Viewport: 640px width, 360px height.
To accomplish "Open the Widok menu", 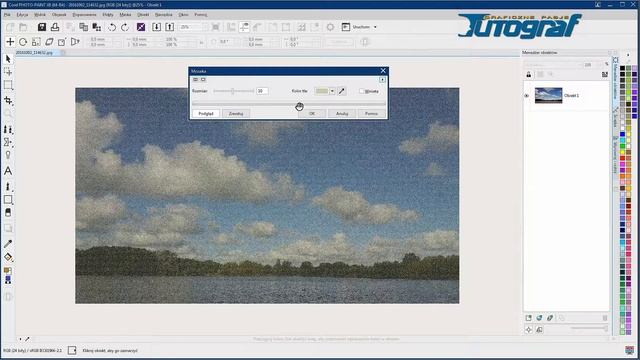I will tap(40, 15).
